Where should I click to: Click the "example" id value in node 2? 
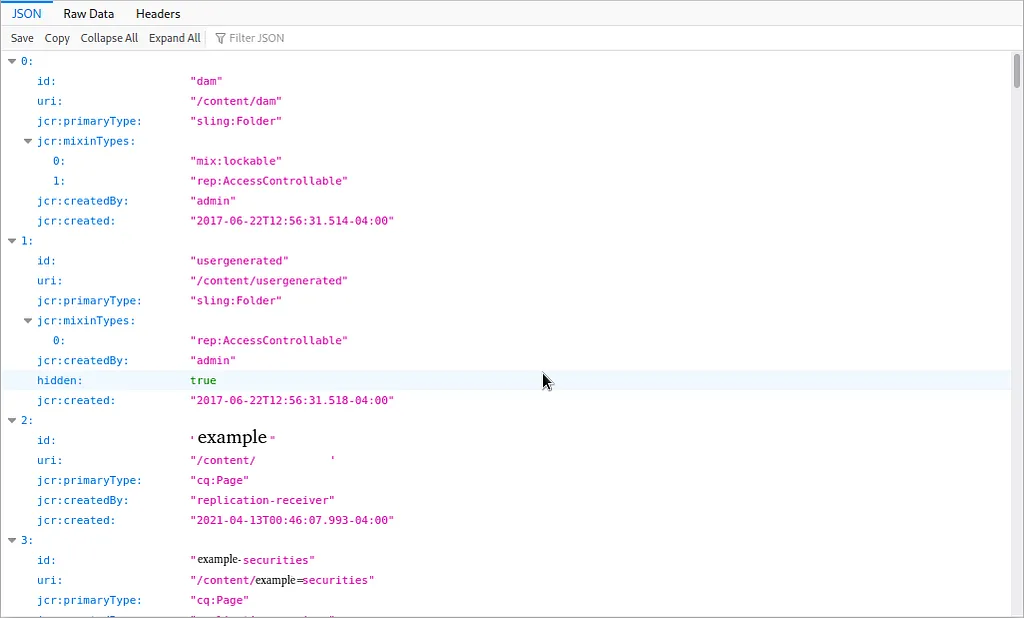pyautogui.click(x=232, y=437)
